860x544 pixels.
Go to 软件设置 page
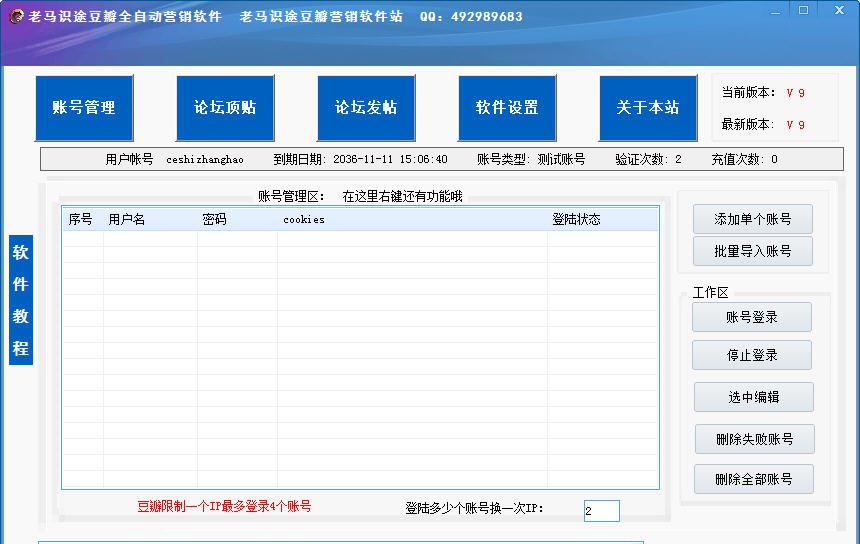(x=507, y=107)
